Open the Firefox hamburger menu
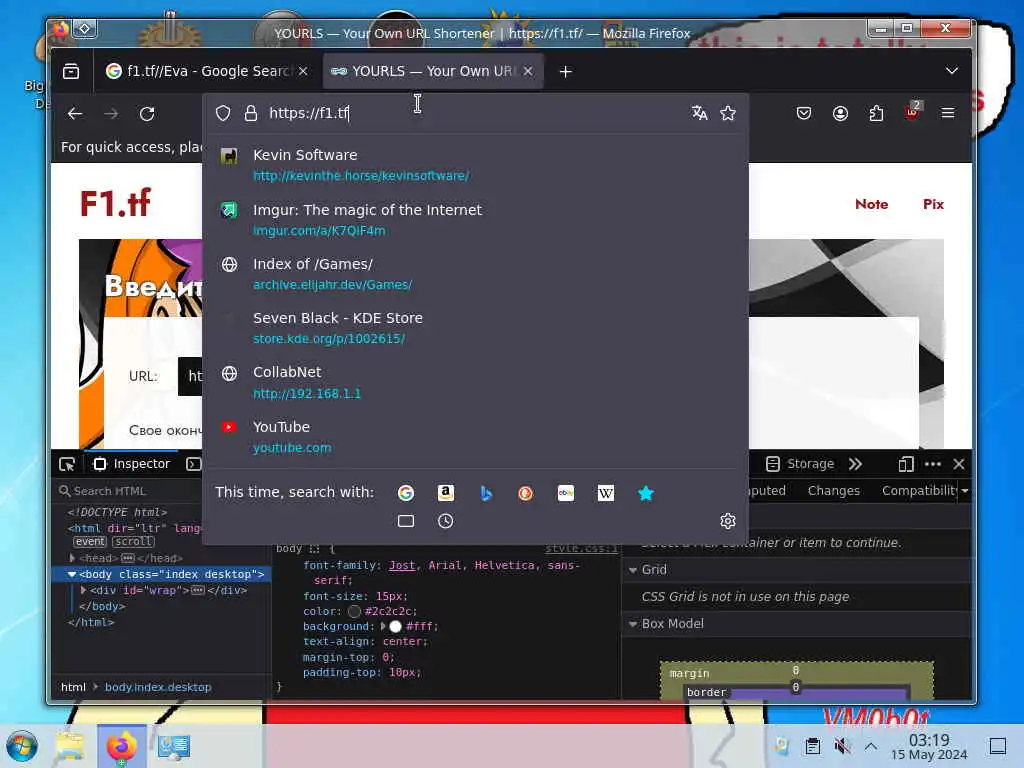Viewport: 1024px width, 768px height. 948,114
